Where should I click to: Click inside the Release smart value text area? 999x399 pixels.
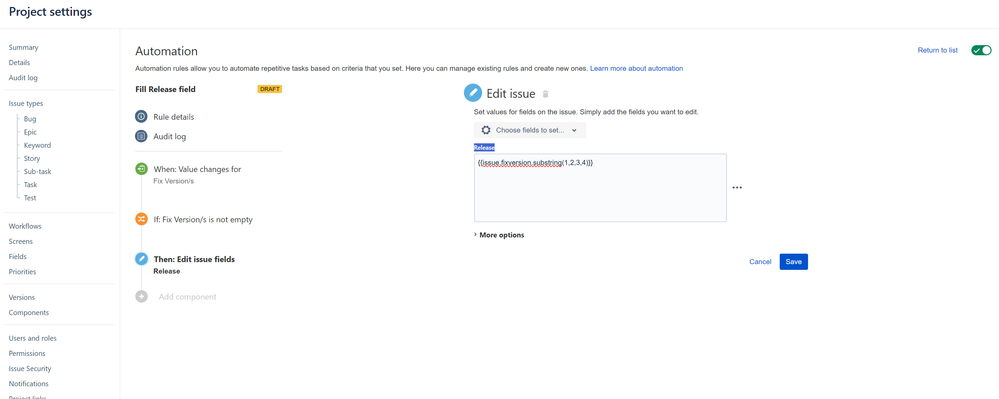pyautogui.click(x=600, y=188)
